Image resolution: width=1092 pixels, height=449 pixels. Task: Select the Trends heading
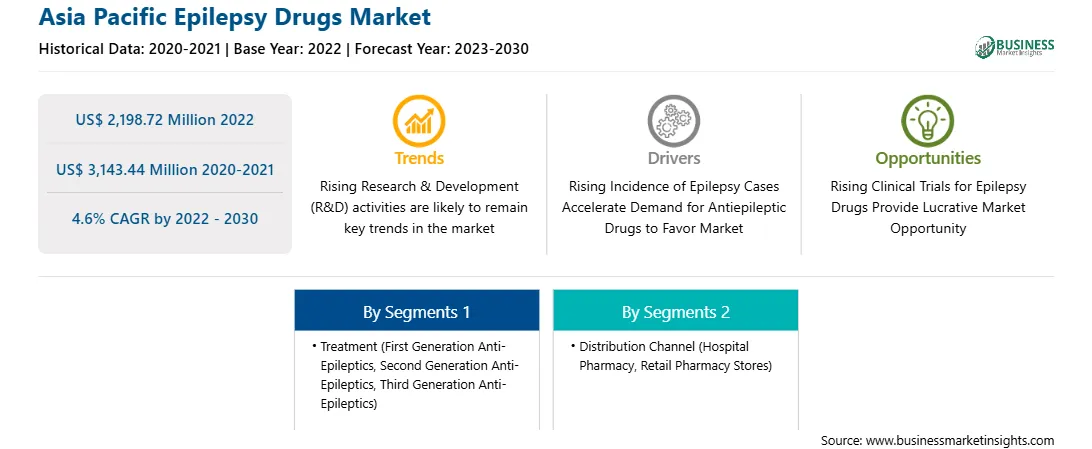coord(419,158)
